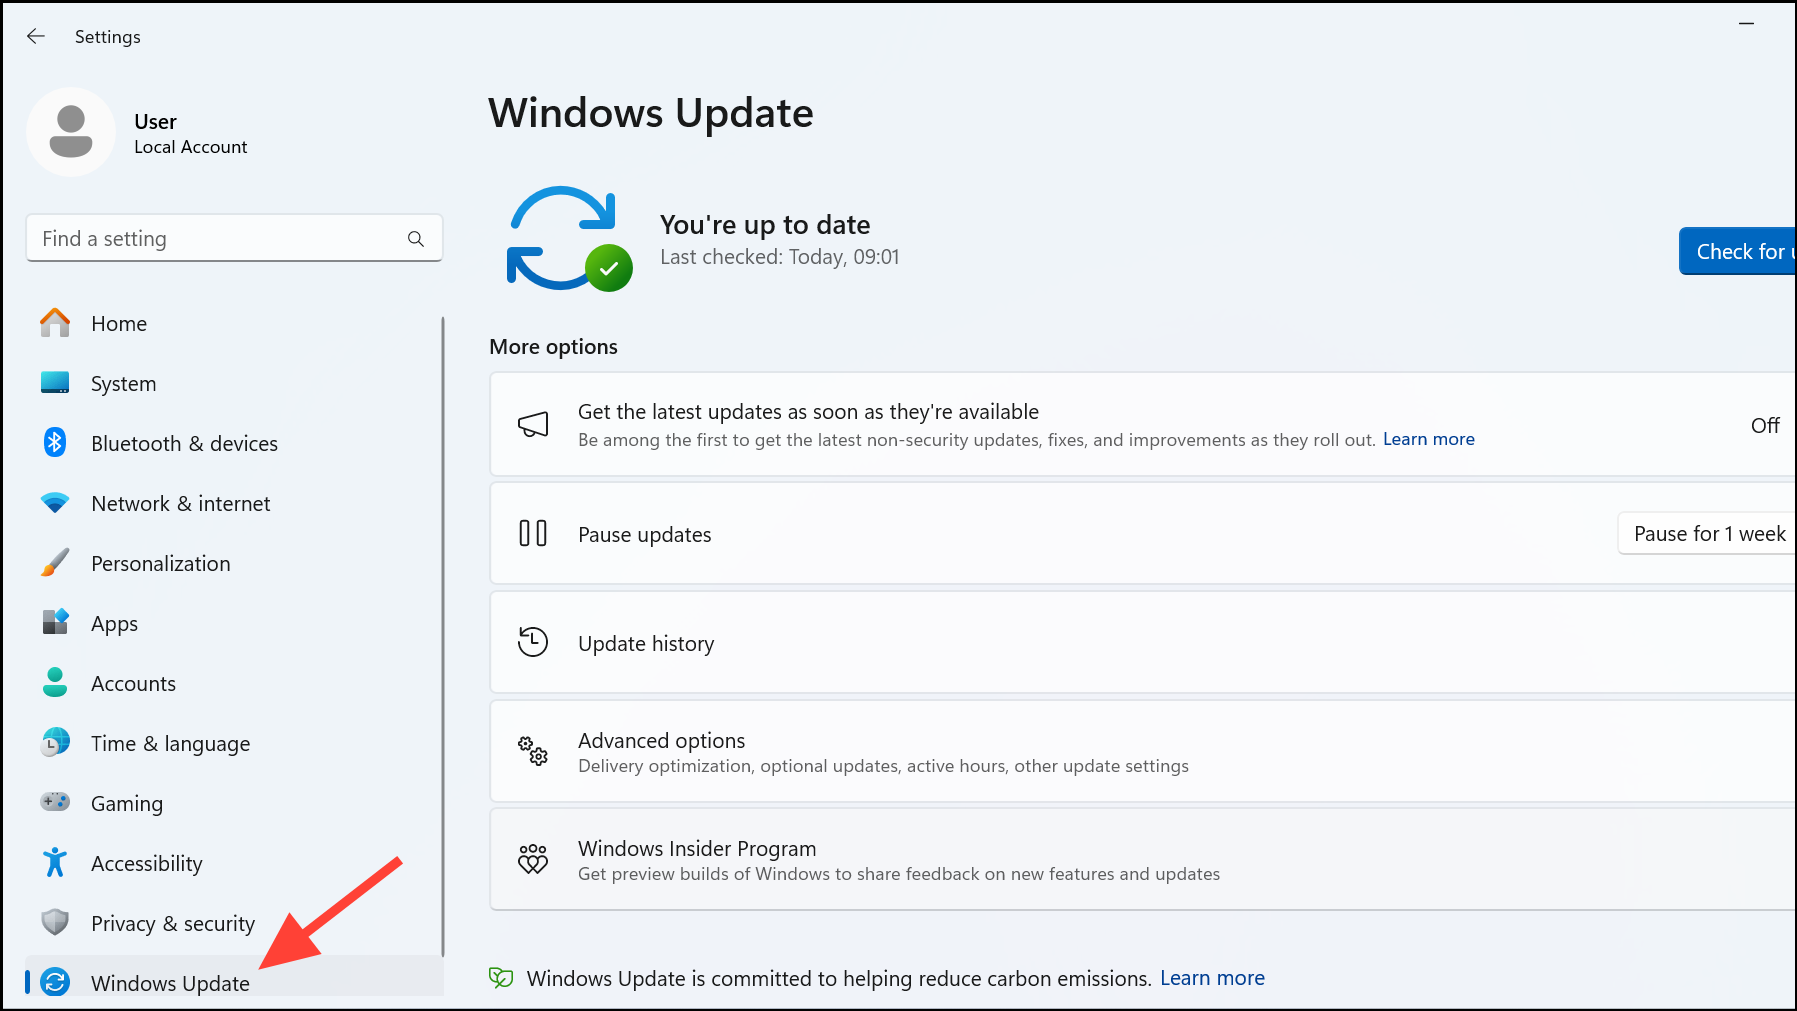Click the sidebar vertical scrollbar
1797x1011 pixels.
[442, 636]
